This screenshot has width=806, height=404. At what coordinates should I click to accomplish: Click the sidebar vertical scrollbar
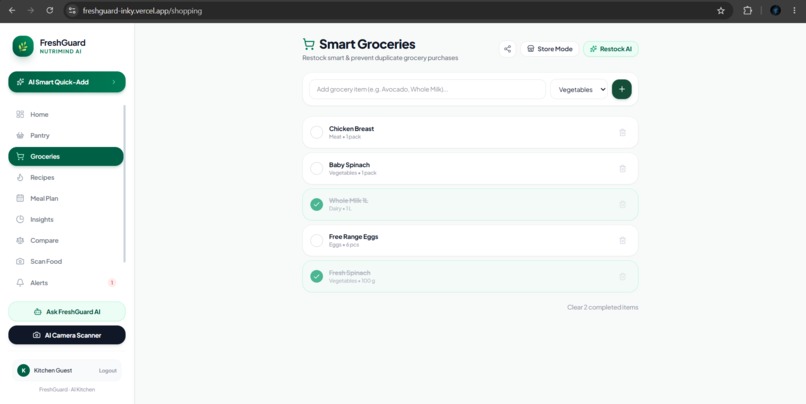tap(124, 183)
